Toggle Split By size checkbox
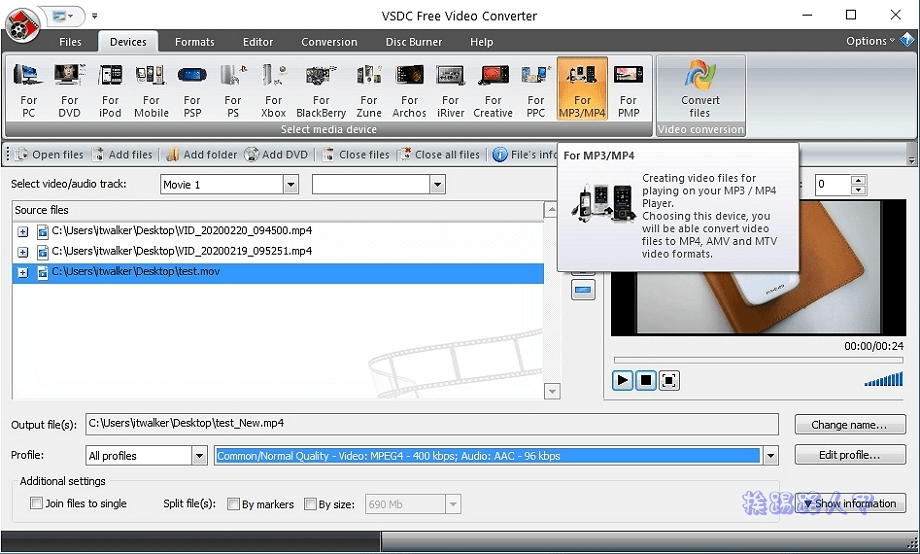The height and width of the screenshot is (554, 920). pos(310,504)
